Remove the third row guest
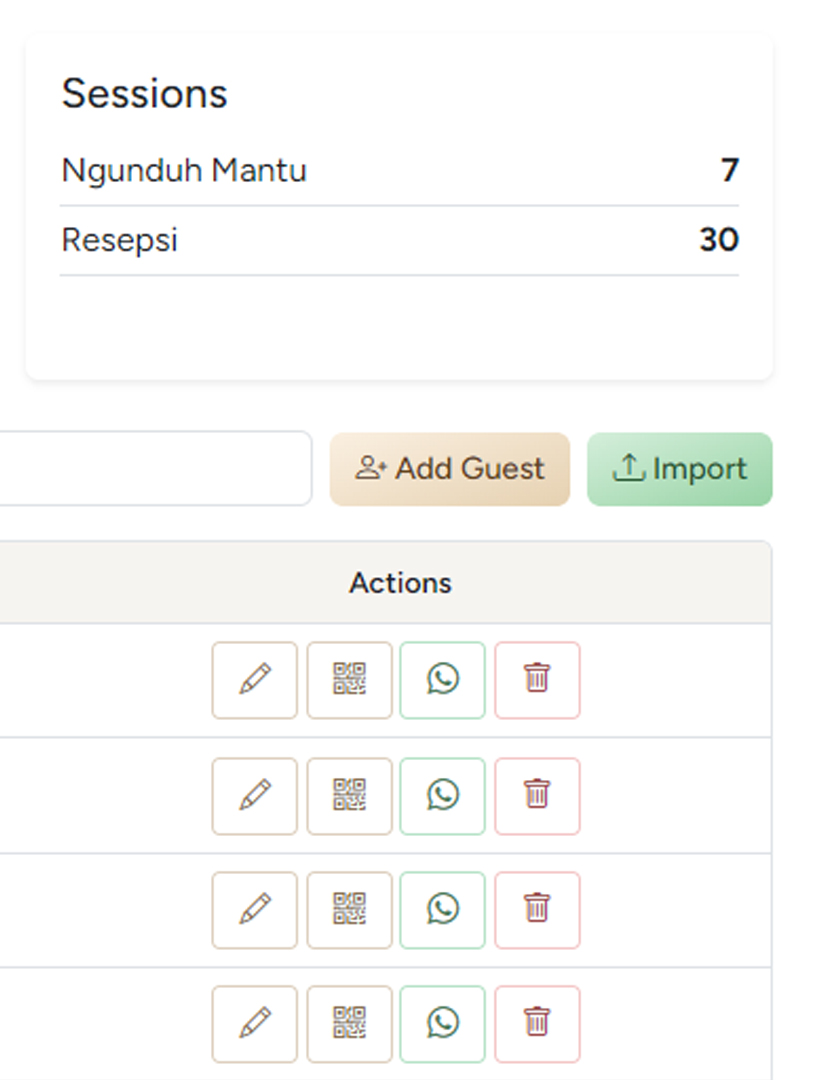 [537, 910]
